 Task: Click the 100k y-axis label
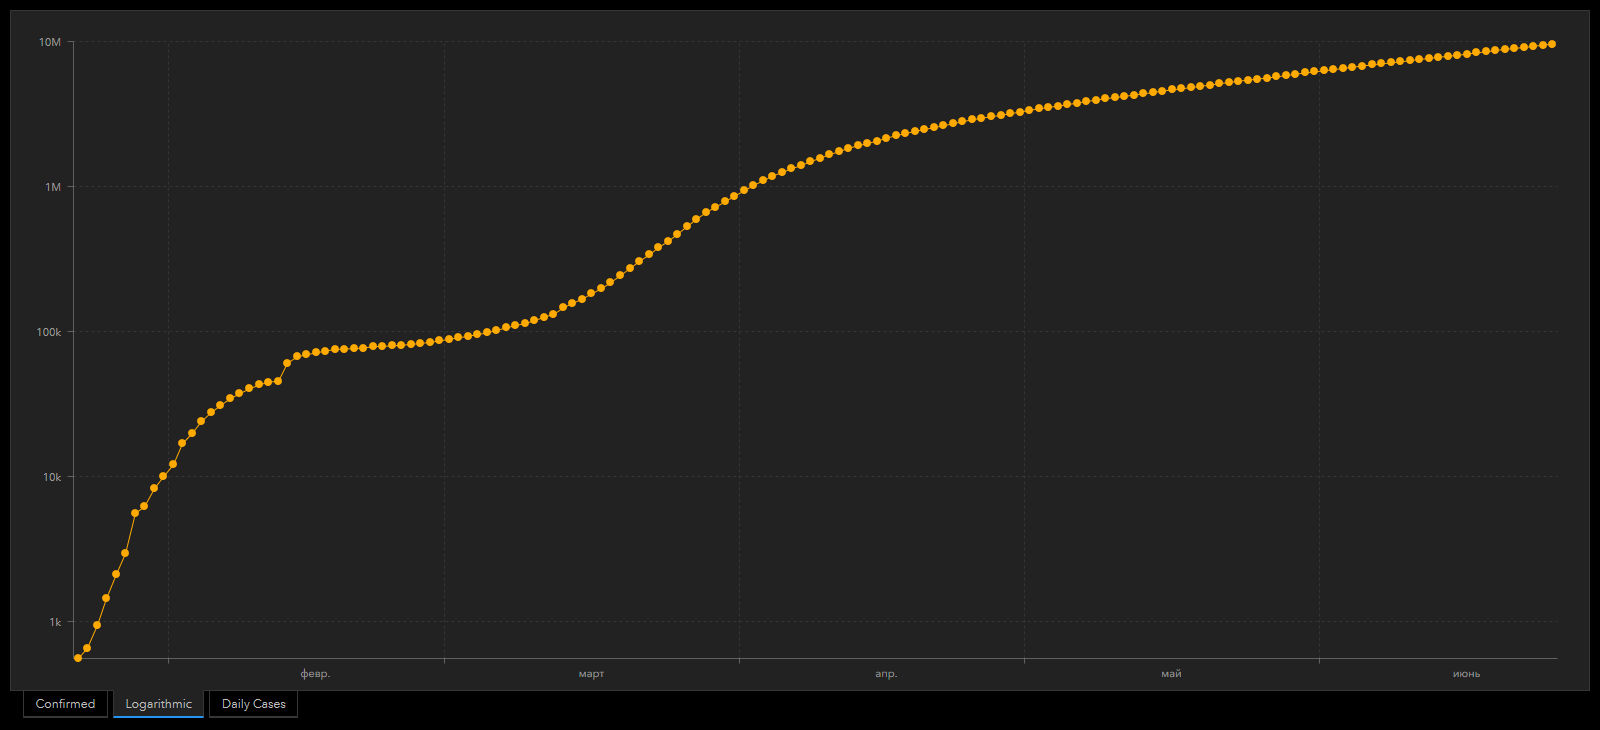pos(49,332)
